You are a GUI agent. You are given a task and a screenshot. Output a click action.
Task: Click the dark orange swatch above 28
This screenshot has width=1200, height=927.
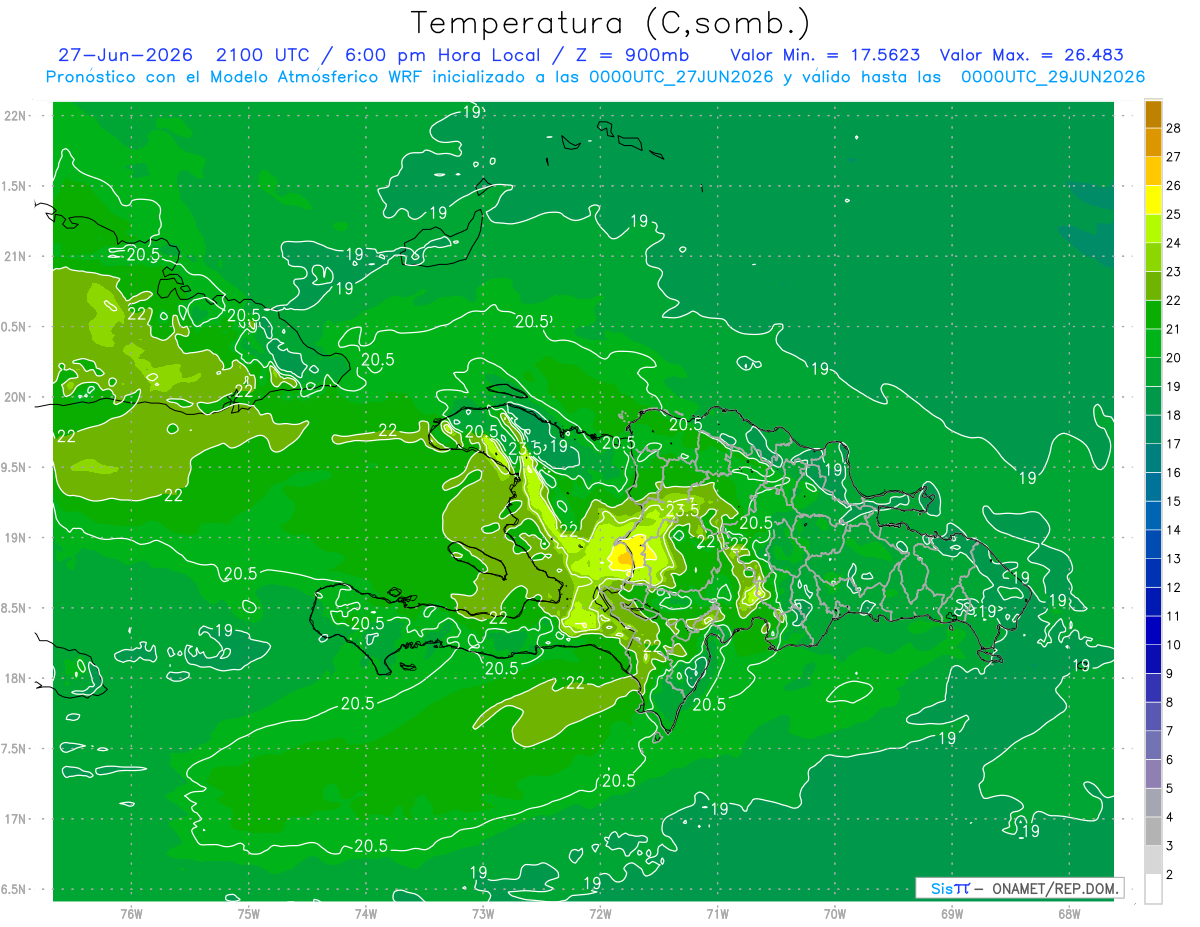(1153, 114)
